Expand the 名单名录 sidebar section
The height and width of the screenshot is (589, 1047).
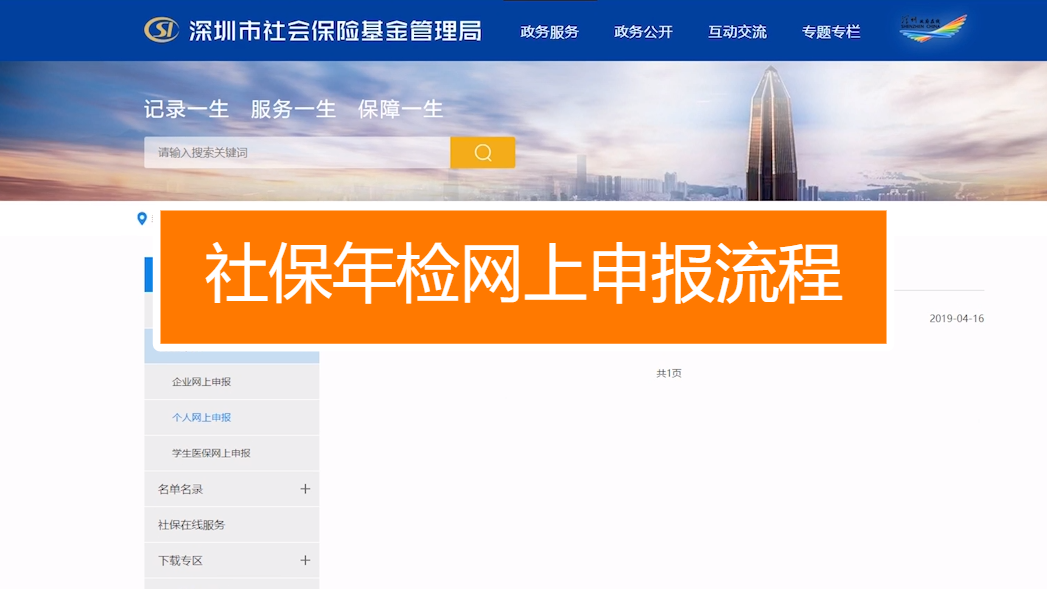point(232,489)
